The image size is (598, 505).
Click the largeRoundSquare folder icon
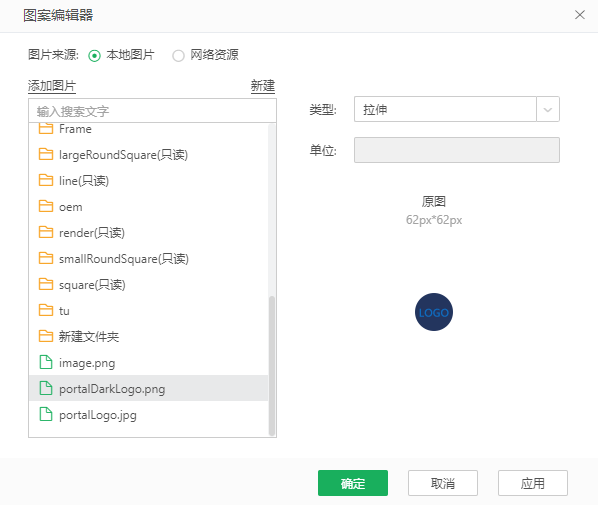(x=46, y=154)
